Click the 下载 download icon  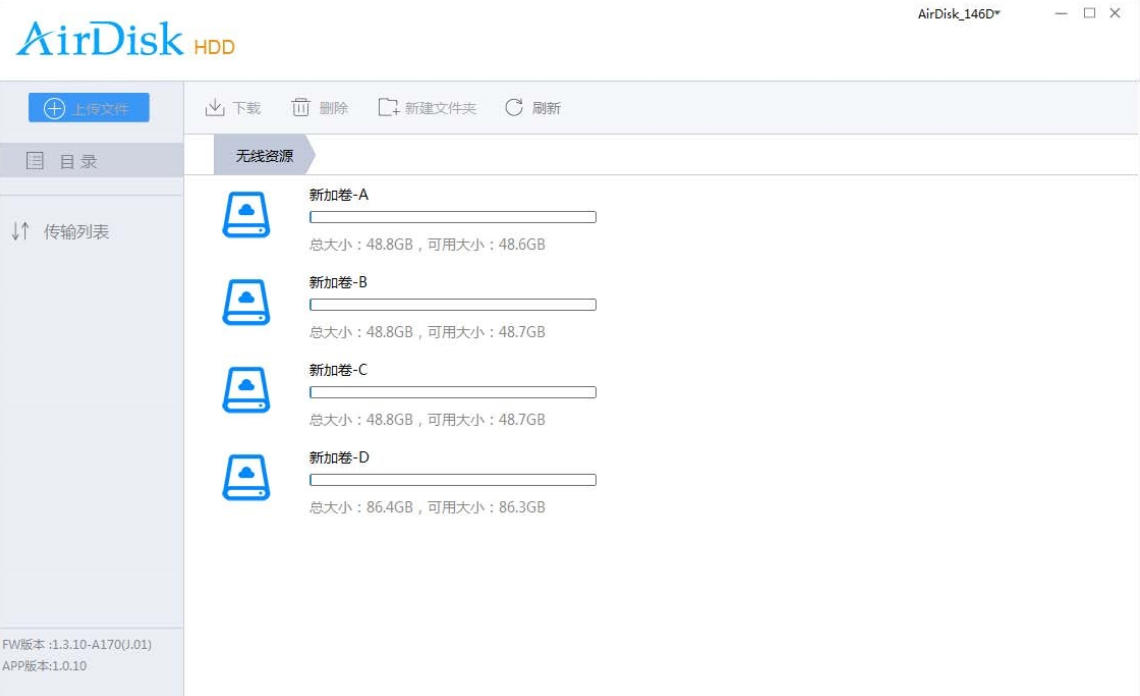click(216, 105)
